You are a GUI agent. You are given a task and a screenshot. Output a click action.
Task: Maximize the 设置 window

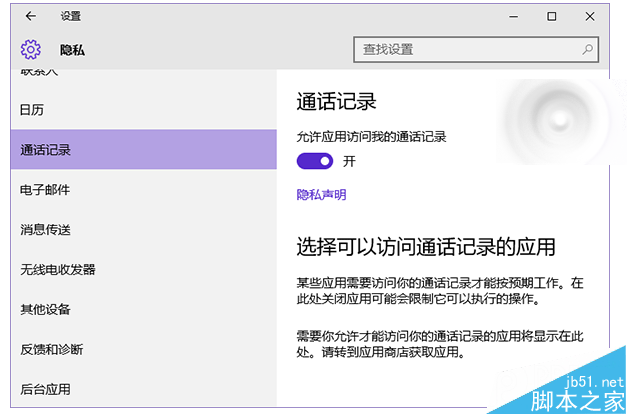pyautogui.click(x=552, y=16)
